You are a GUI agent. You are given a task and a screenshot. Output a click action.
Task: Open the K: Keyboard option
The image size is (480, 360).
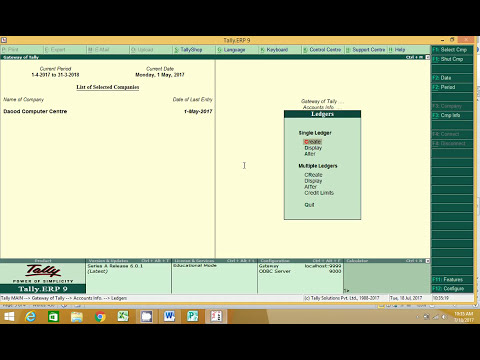pyautogui.click(x=280, y=50)
